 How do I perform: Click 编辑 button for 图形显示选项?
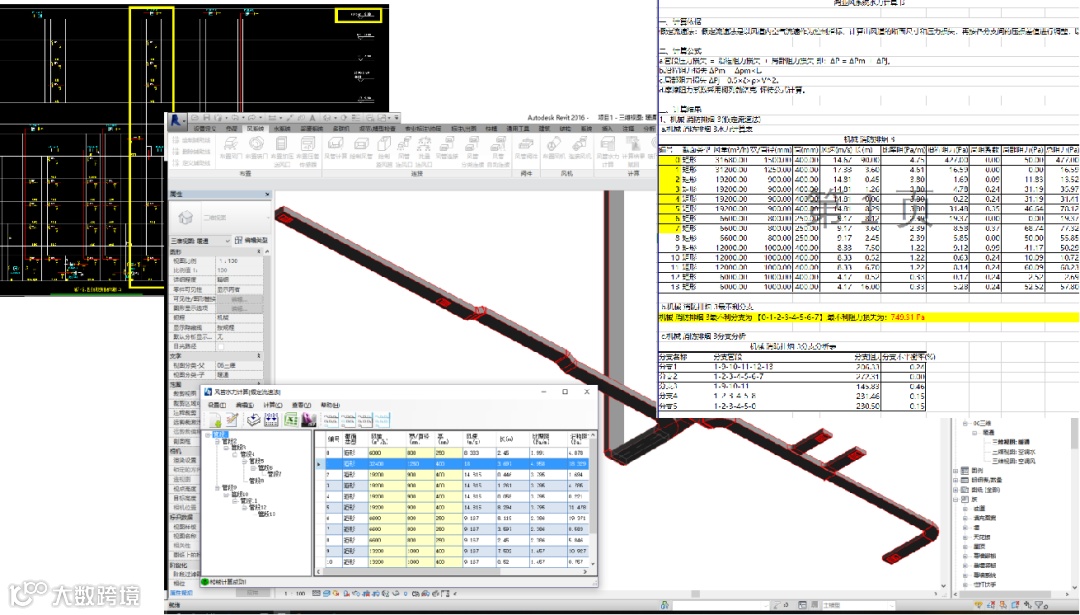[240, 309]
